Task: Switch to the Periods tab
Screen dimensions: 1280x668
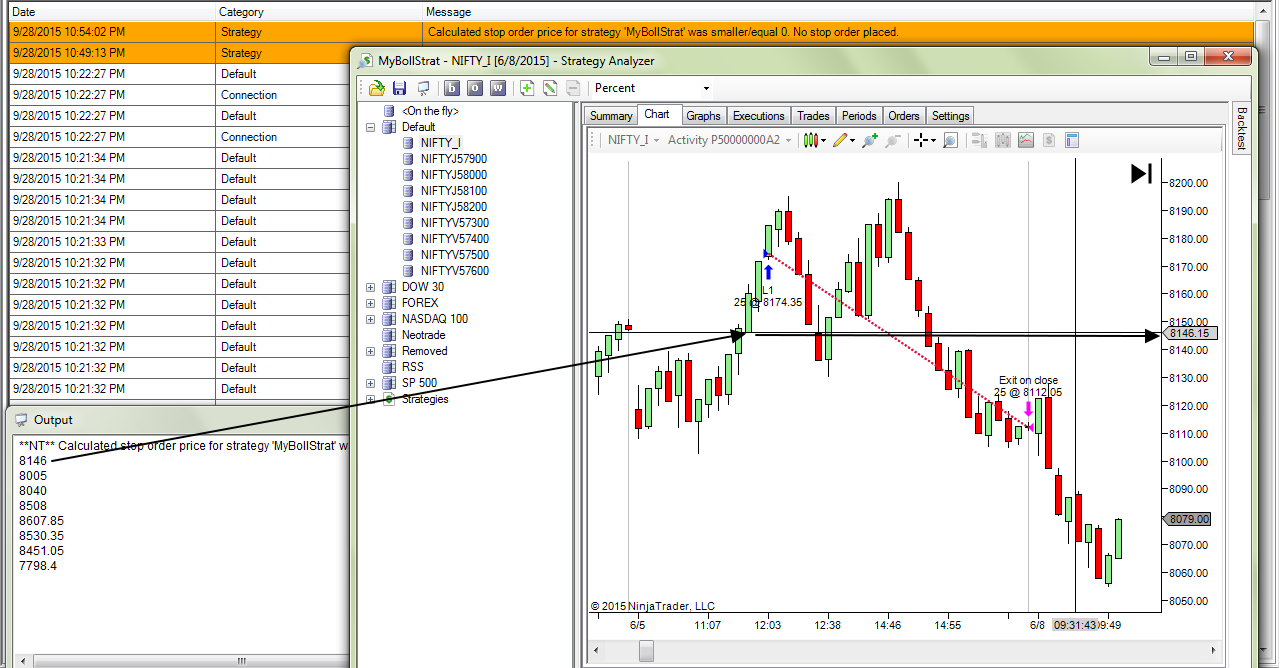Action: (x=859, y=116)
